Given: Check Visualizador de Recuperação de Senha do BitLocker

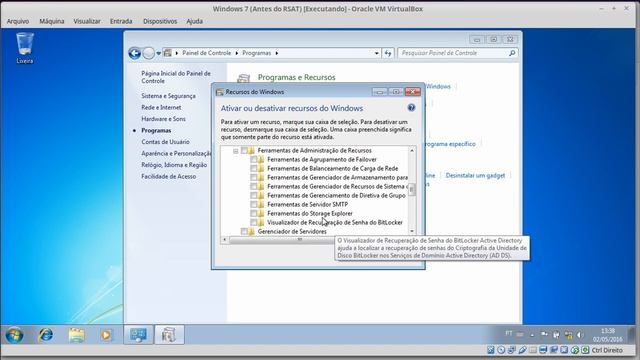Looking at the screenshot, I should (254, 222).
